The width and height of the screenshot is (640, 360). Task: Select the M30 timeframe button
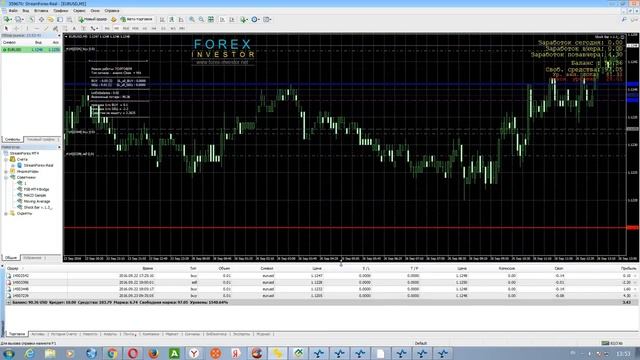point(135,28)
